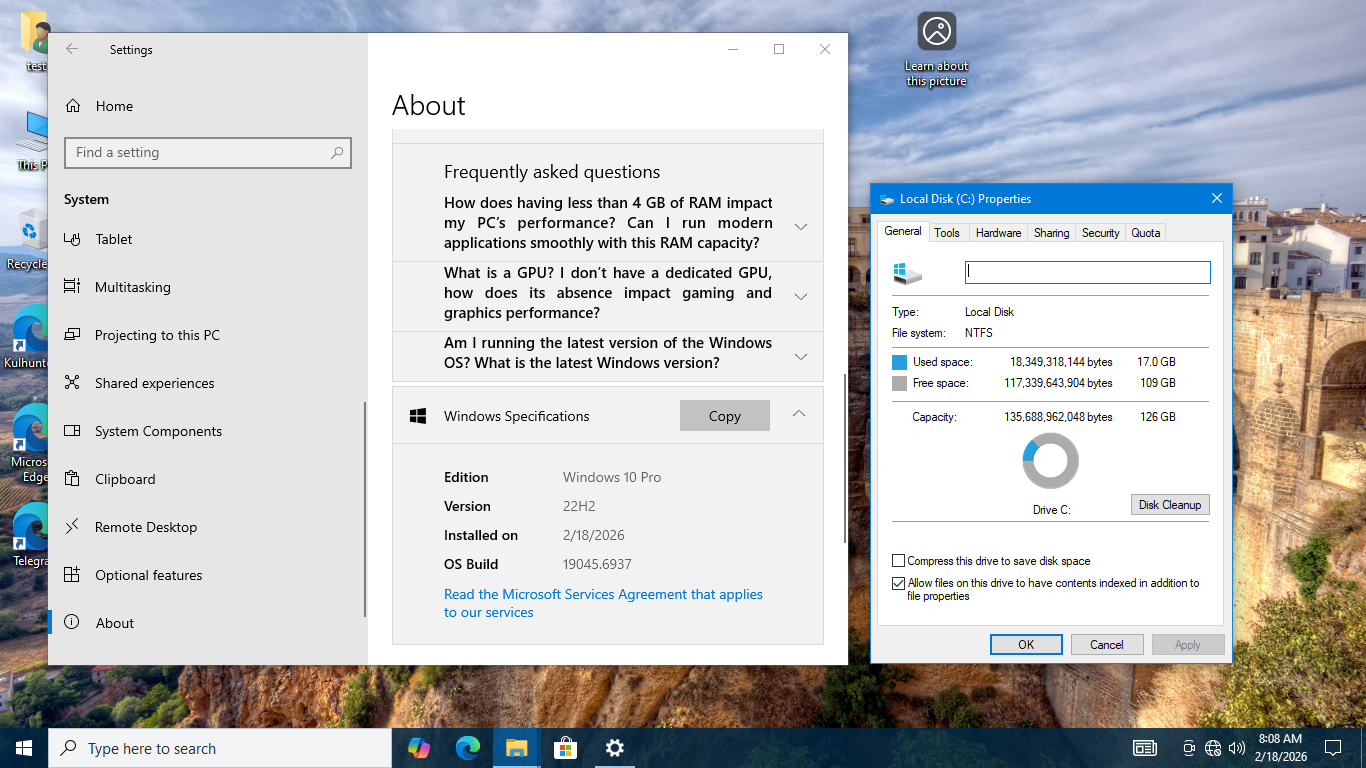1366x768 pixels.
Task: Click the blue Used space color swatch
Action: (899, 362)
